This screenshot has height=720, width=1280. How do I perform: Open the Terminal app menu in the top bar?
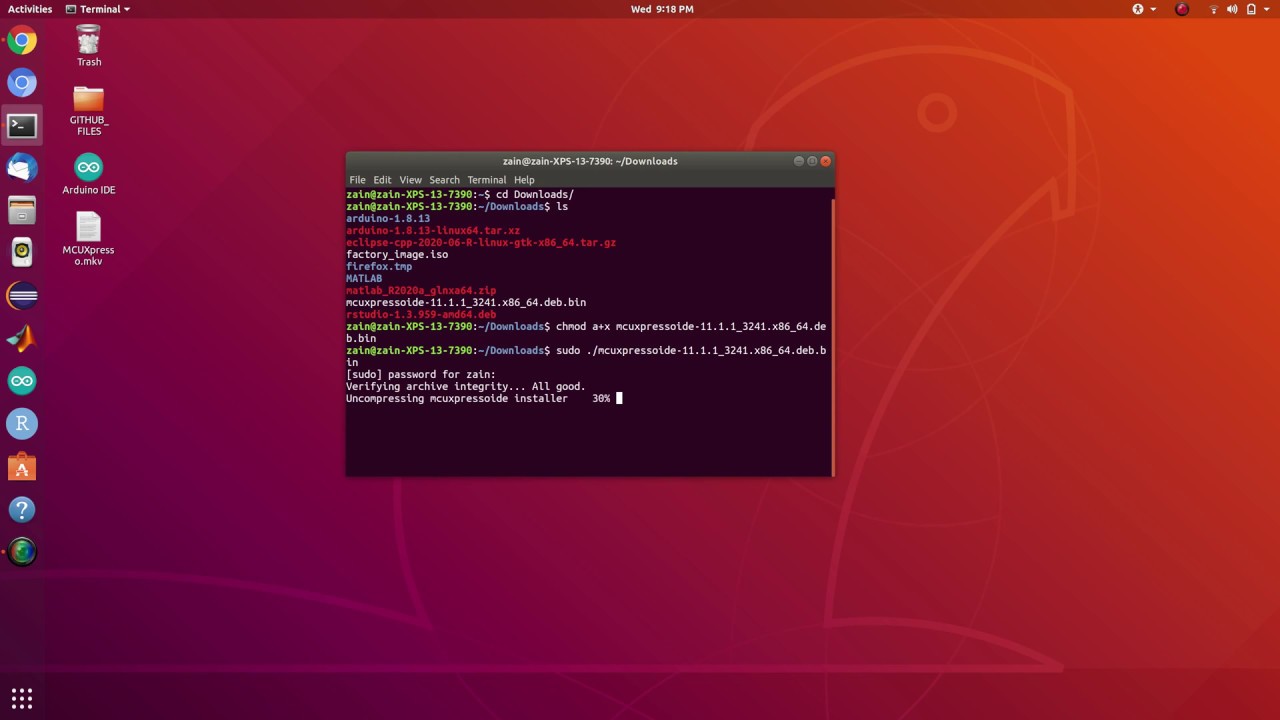tap(97, 9)
